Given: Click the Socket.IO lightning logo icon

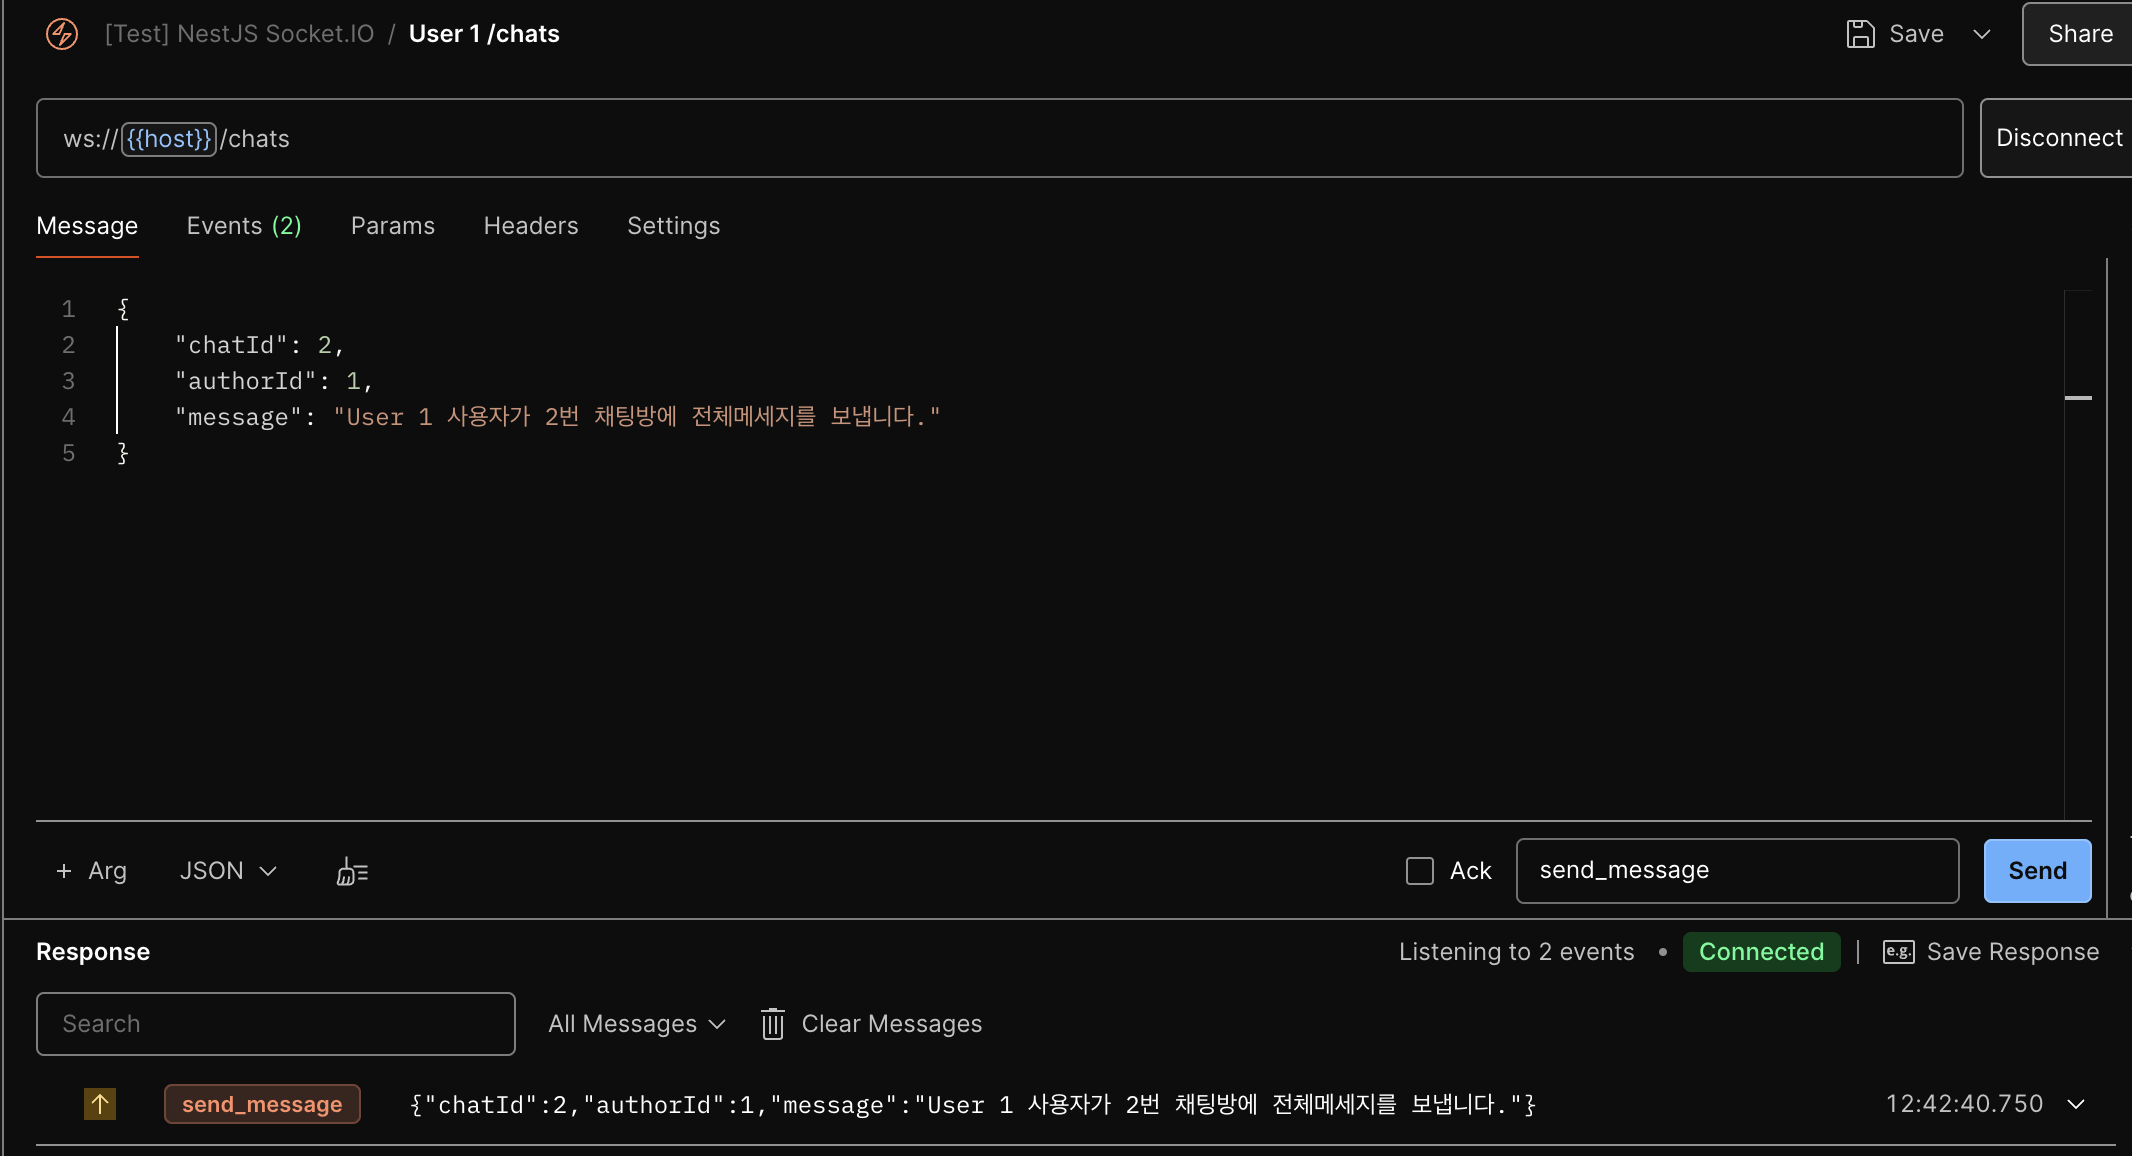Looking at the screenshot, I should (62, 34).
